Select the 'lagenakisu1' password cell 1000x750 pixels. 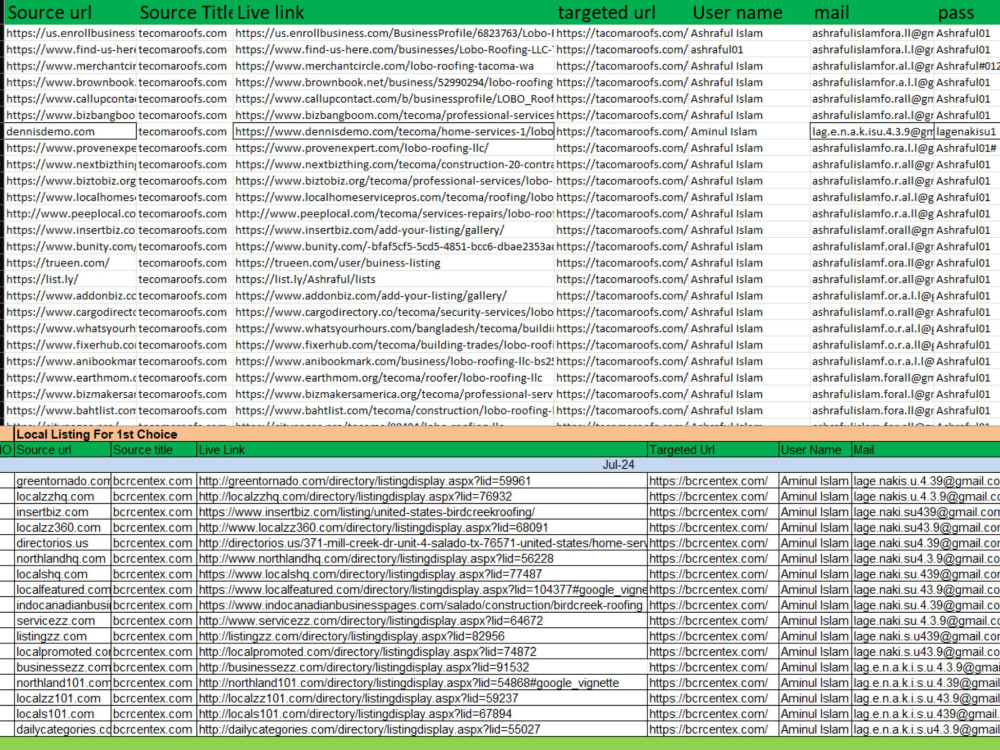click(966, 131)
